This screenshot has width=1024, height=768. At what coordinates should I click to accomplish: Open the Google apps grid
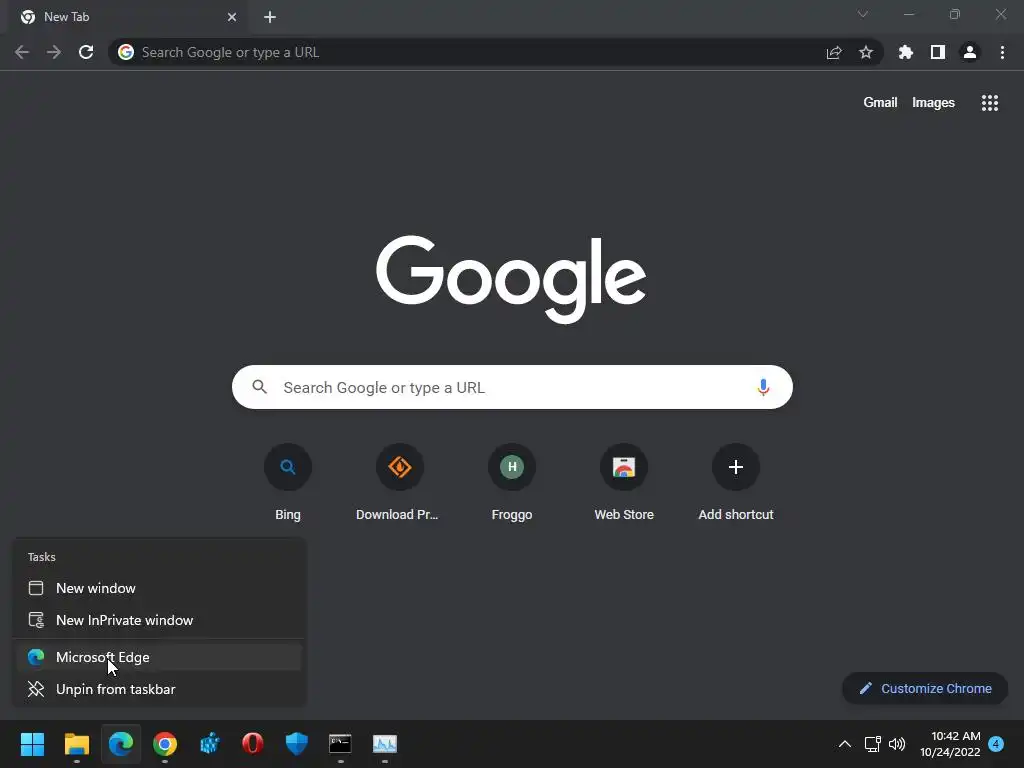[x=990, y=103]
